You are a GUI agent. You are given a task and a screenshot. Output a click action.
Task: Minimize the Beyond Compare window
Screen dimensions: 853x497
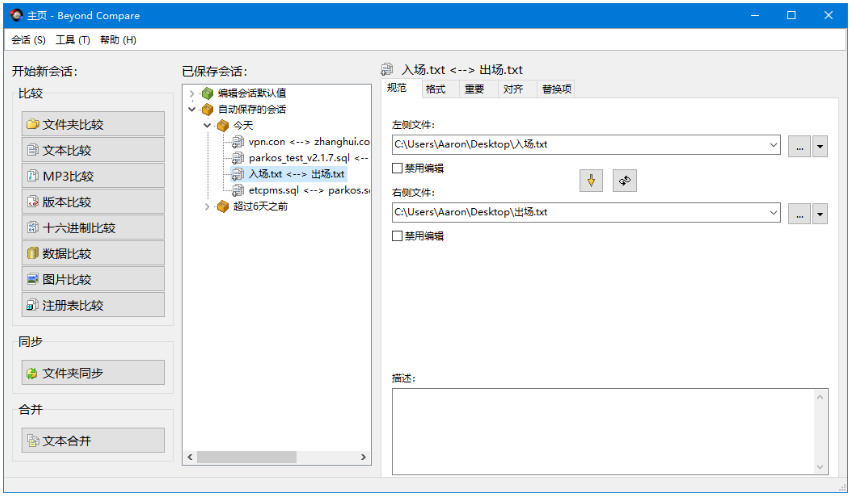[755, 15]
